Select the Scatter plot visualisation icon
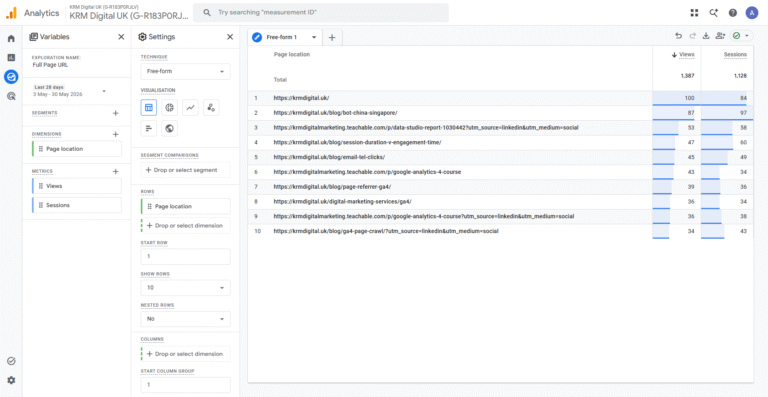 (211, 107)
